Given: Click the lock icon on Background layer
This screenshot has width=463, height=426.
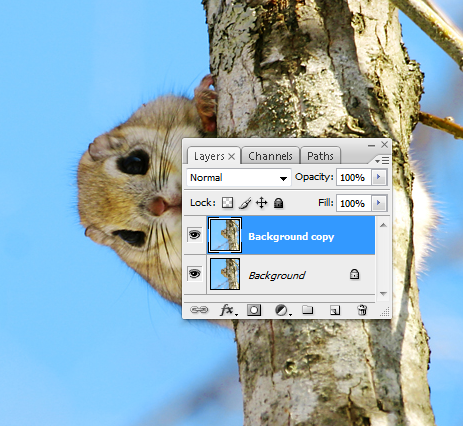Looking at the screenshot, I should pos(354,274).
